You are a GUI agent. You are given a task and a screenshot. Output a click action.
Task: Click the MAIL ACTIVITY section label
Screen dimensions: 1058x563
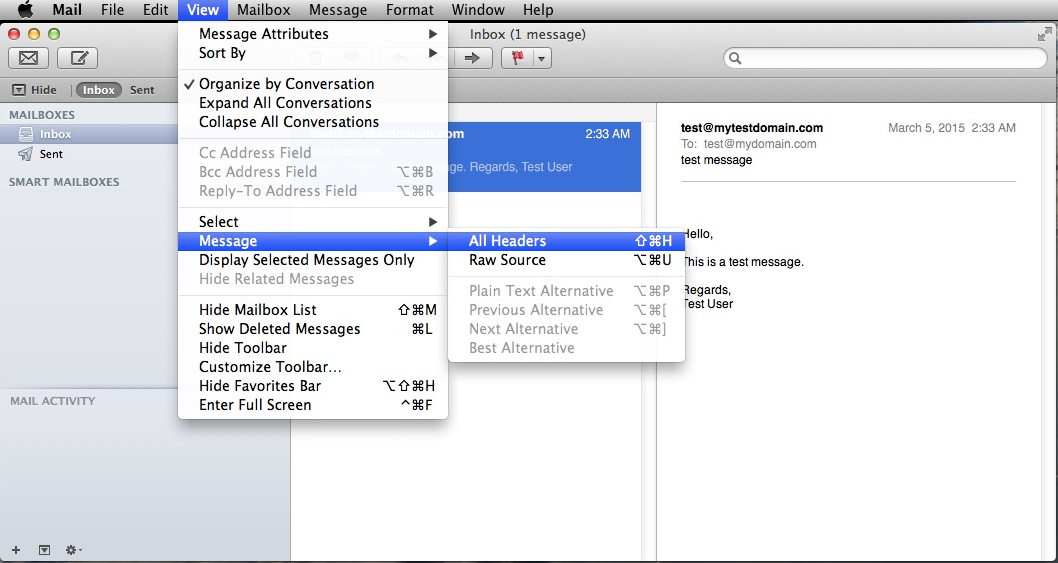[53, 400]
